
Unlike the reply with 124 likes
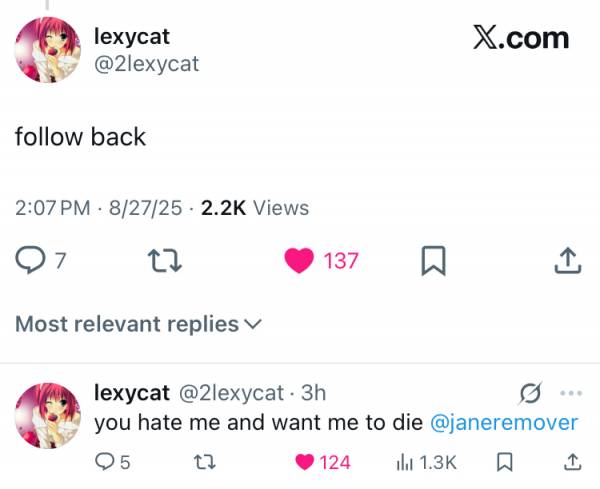tap(305, 462)
